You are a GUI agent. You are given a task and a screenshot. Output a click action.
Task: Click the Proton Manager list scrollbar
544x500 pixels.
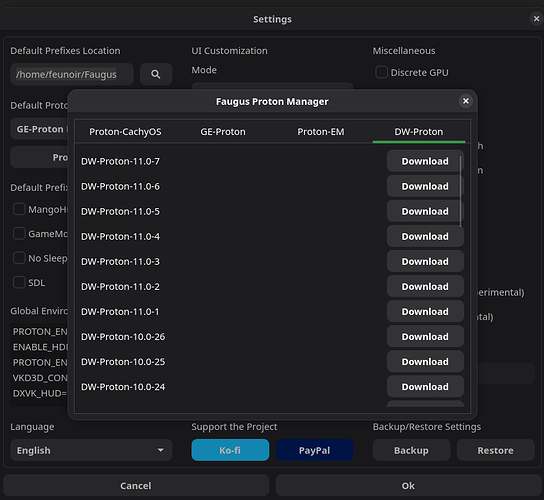461,192
